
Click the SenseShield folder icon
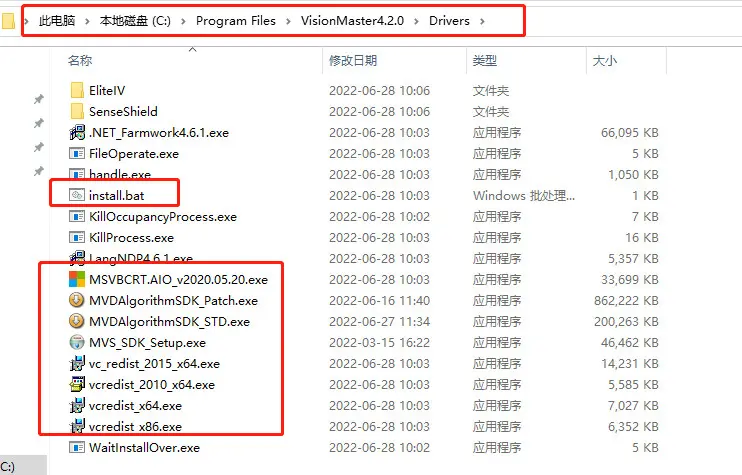[x=77, y=111]
